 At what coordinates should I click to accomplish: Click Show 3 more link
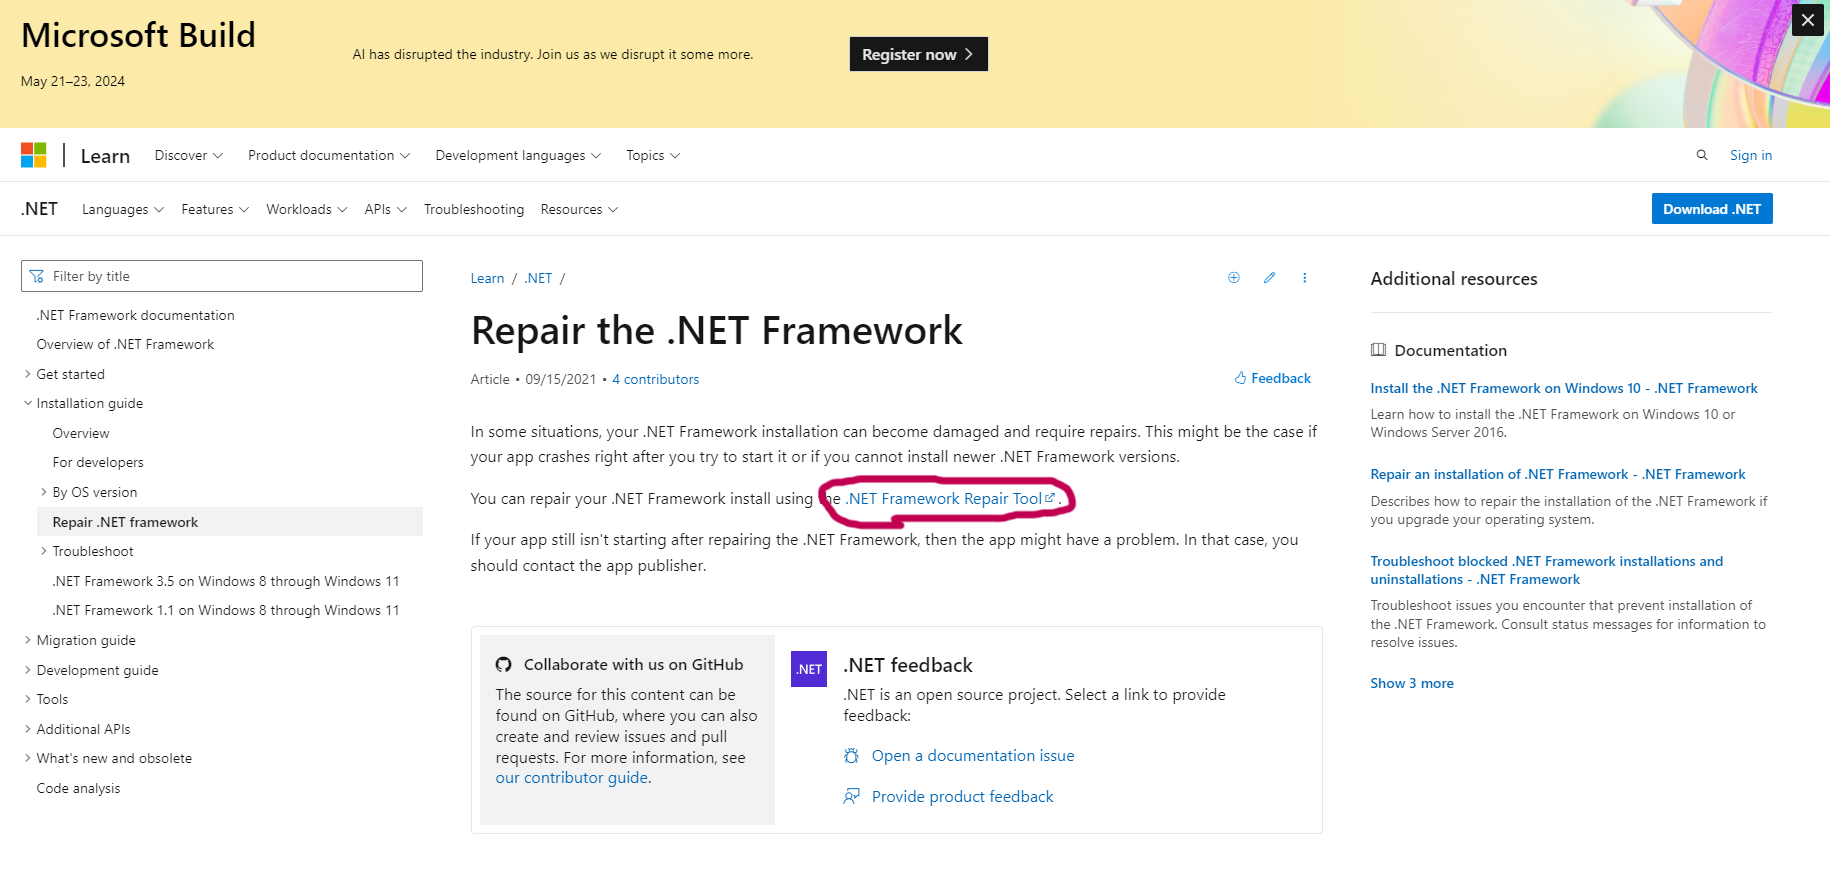[1411, 683]
